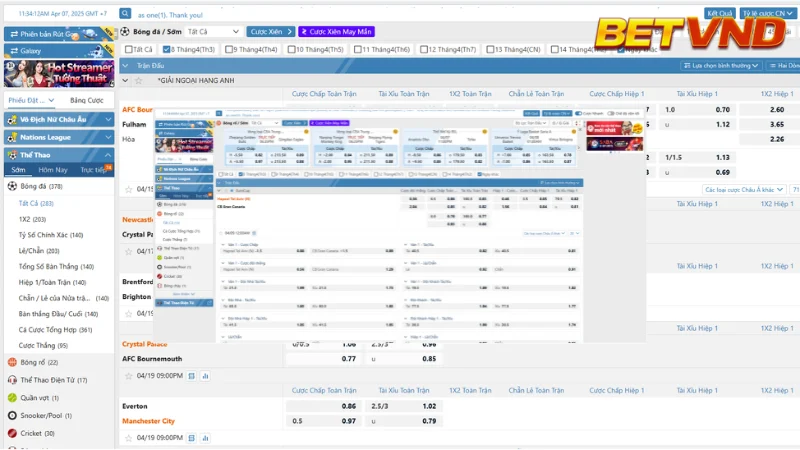Click the Bóng rổ basketball icon
Viewport: 800px width, 450px height.
click(x=12, y=362)
